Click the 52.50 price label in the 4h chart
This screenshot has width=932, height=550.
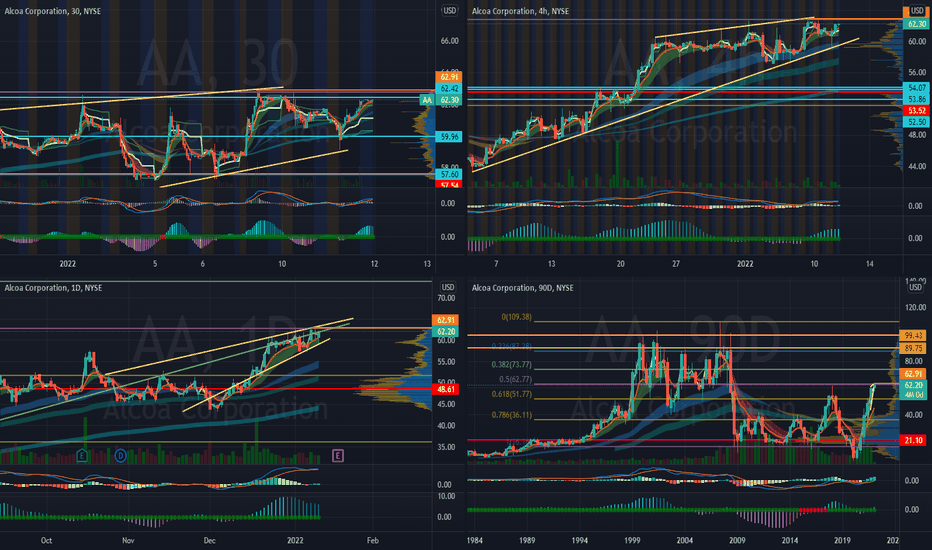click(916, 122)
